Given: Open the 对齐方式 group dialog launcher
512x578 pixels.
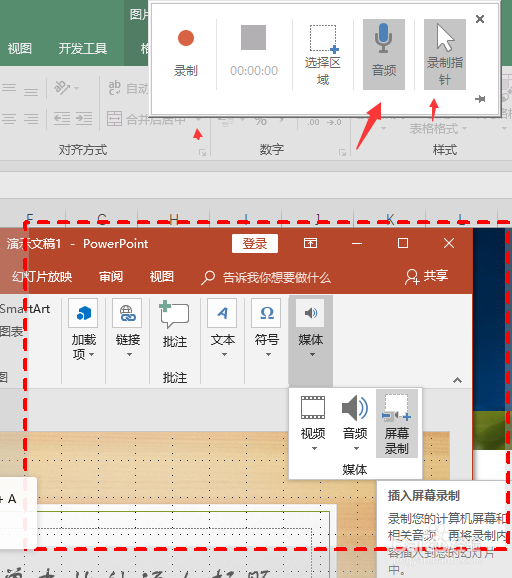Looking at the screenshot, I should tap(202, 152).
